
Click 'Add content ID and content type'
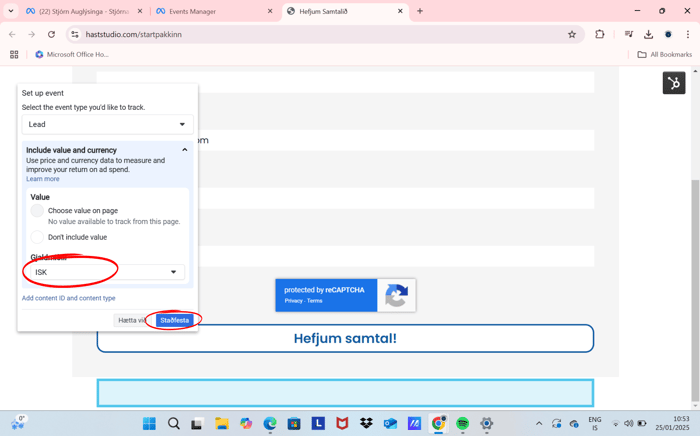click(68, 298)
